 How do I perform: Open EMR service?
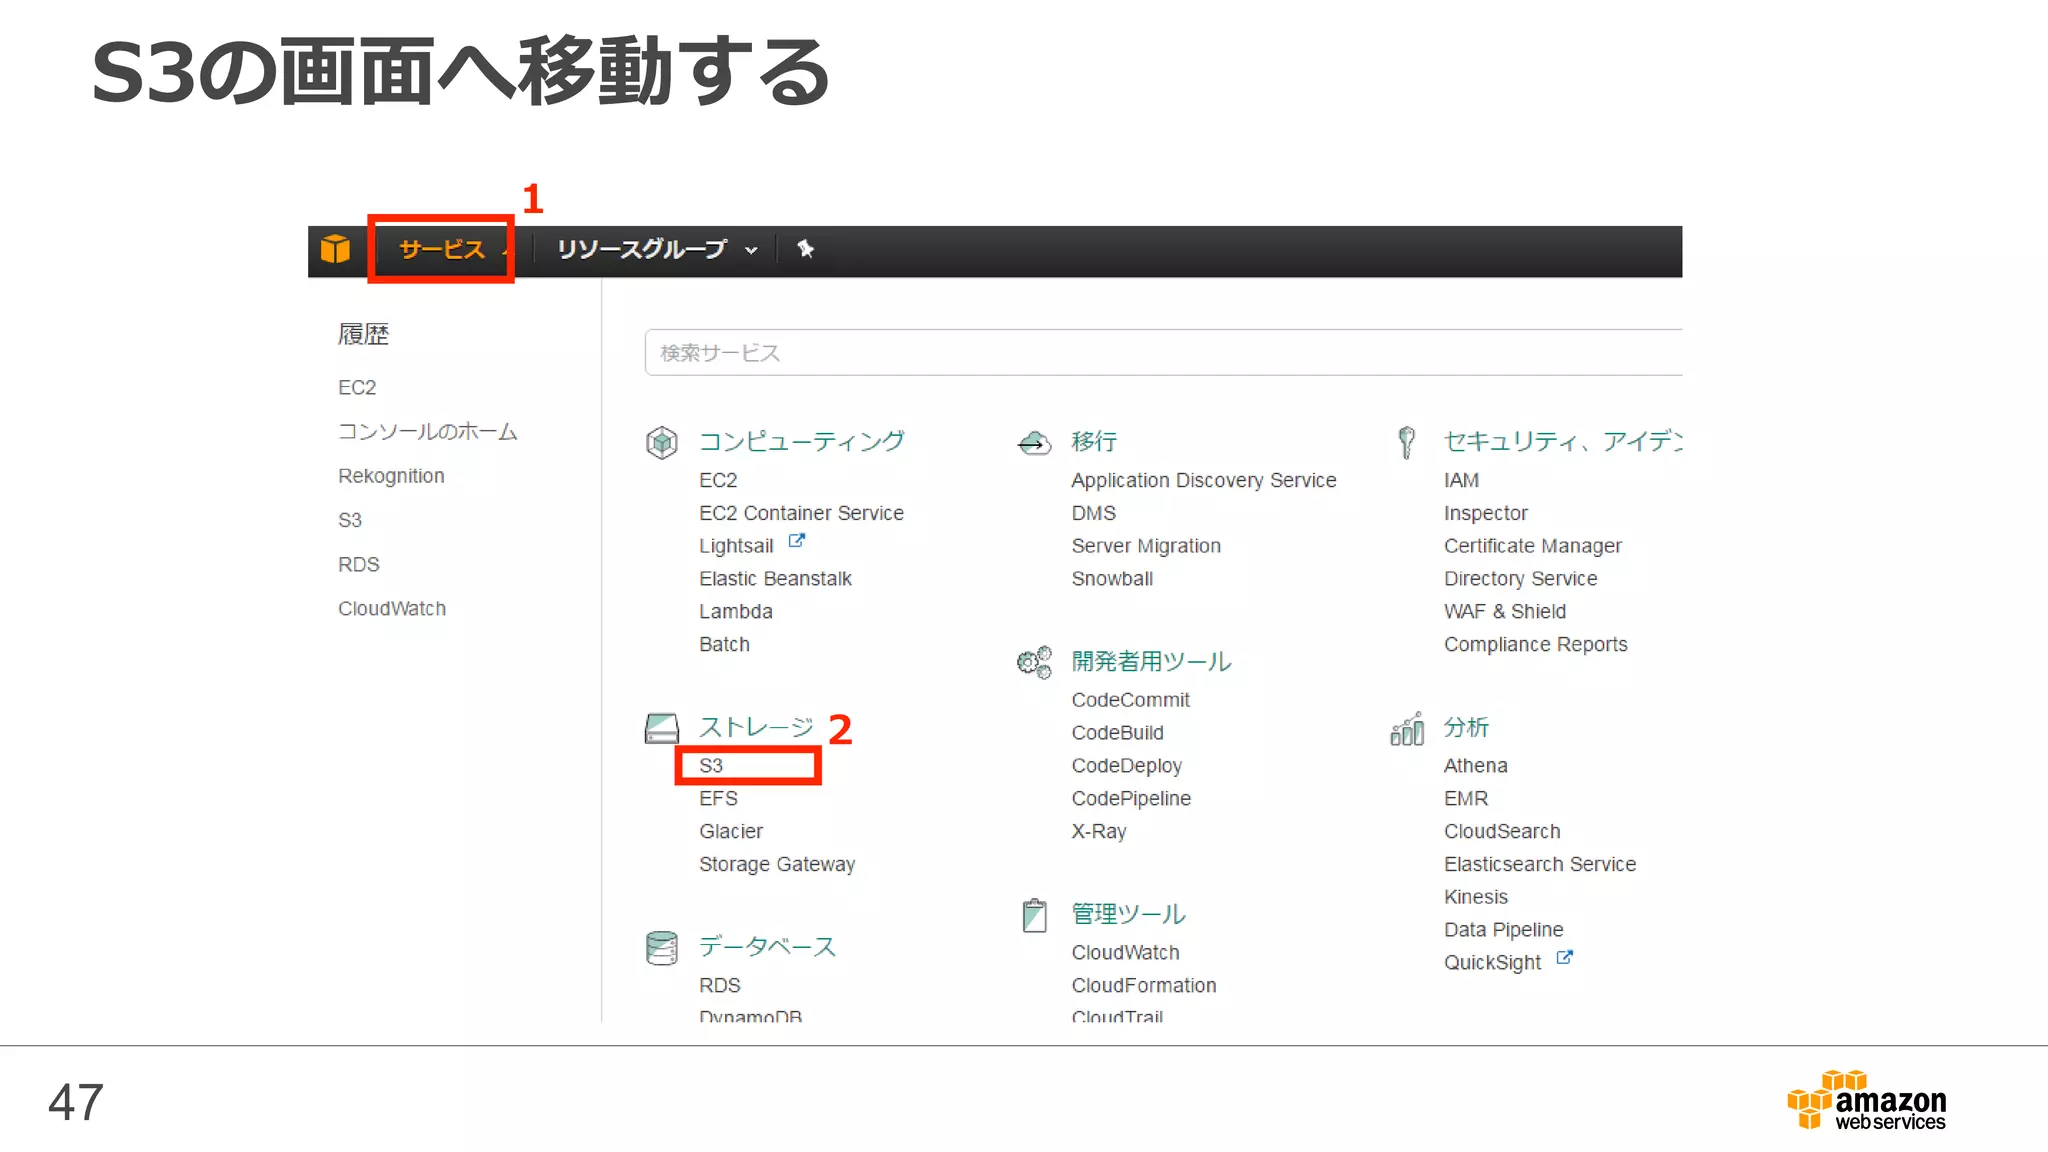pos(1466,799)
